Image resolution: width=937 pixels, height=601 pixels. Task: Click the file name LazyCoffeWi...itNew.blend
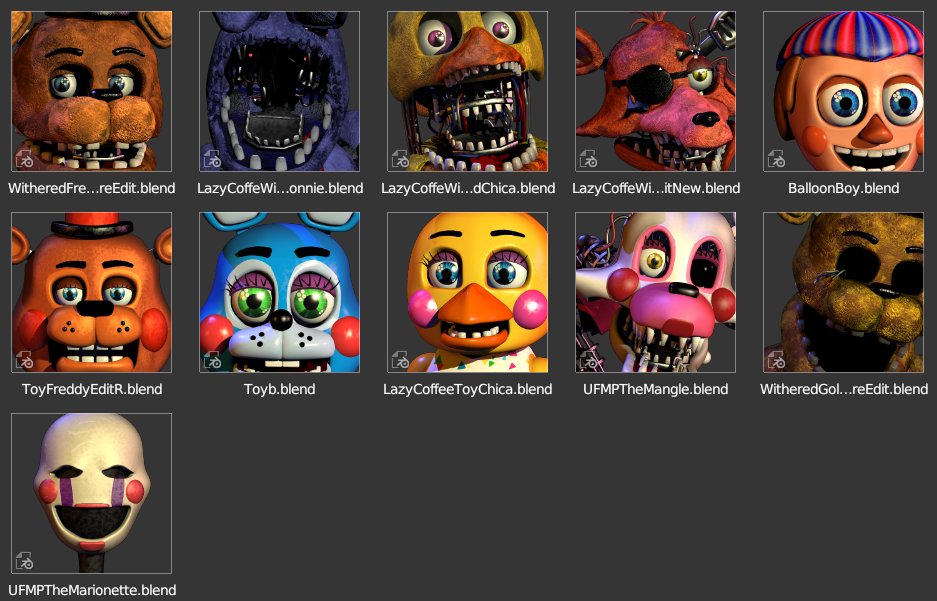click(656, 188)
